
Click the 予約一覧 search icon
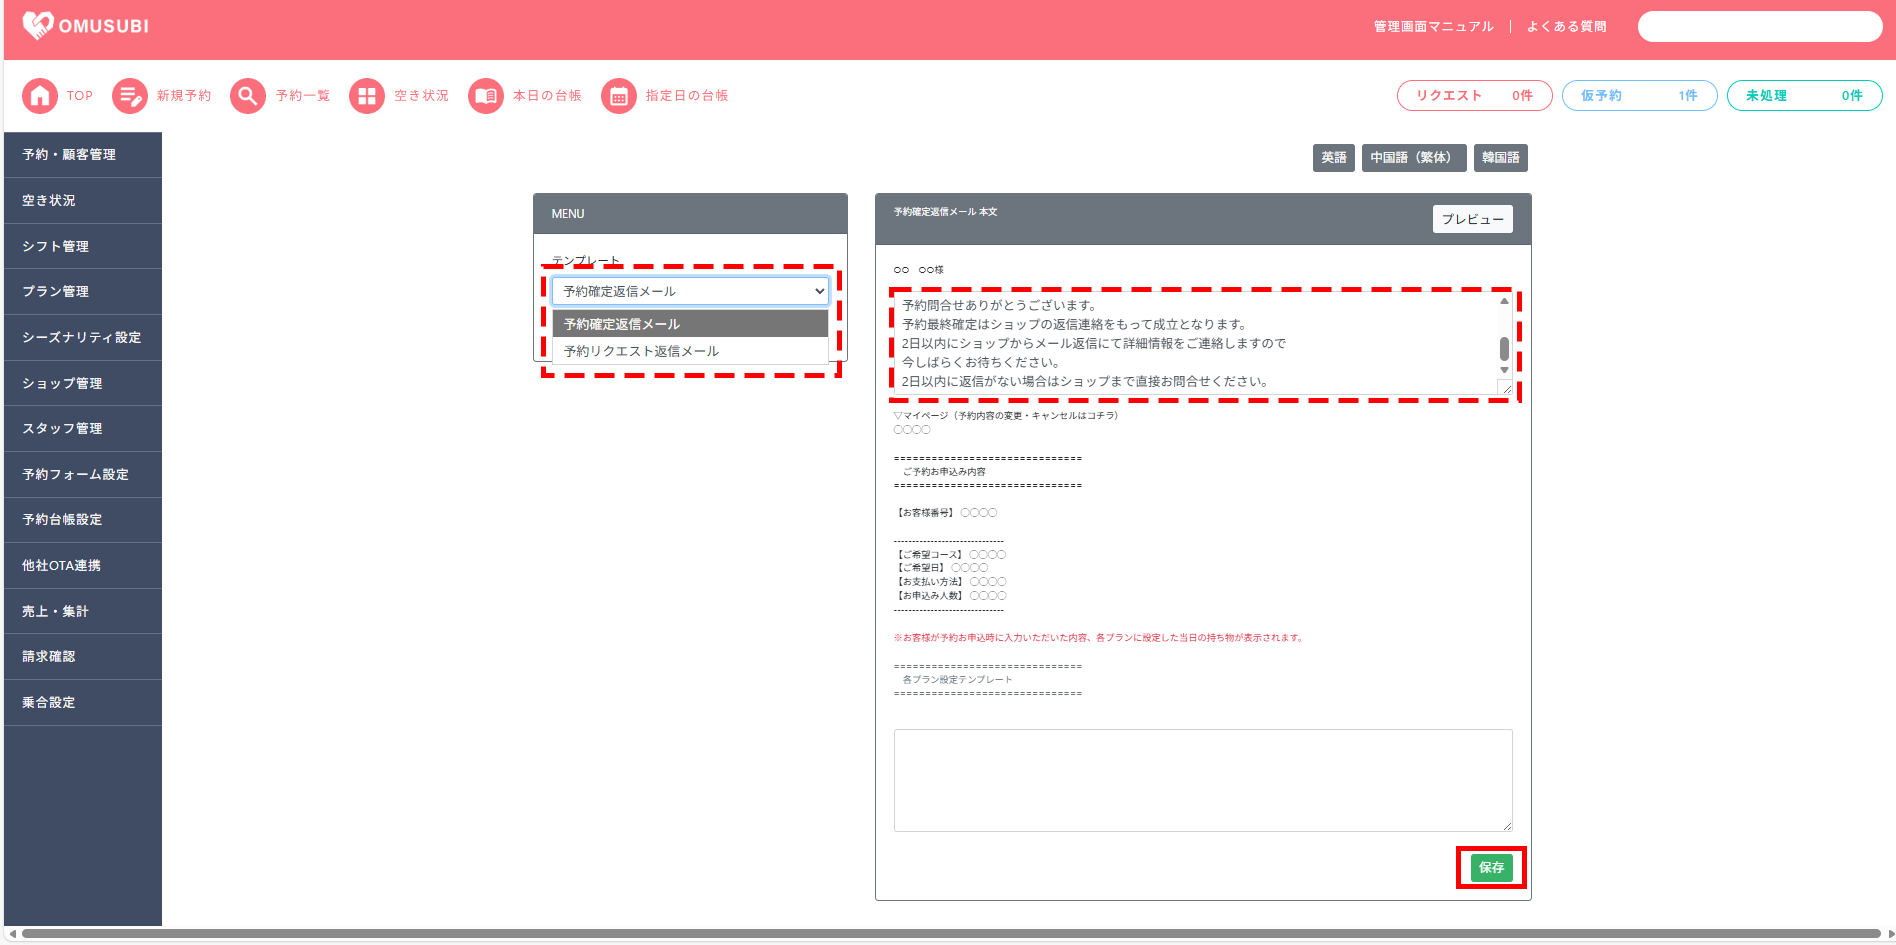pos(248,96)
